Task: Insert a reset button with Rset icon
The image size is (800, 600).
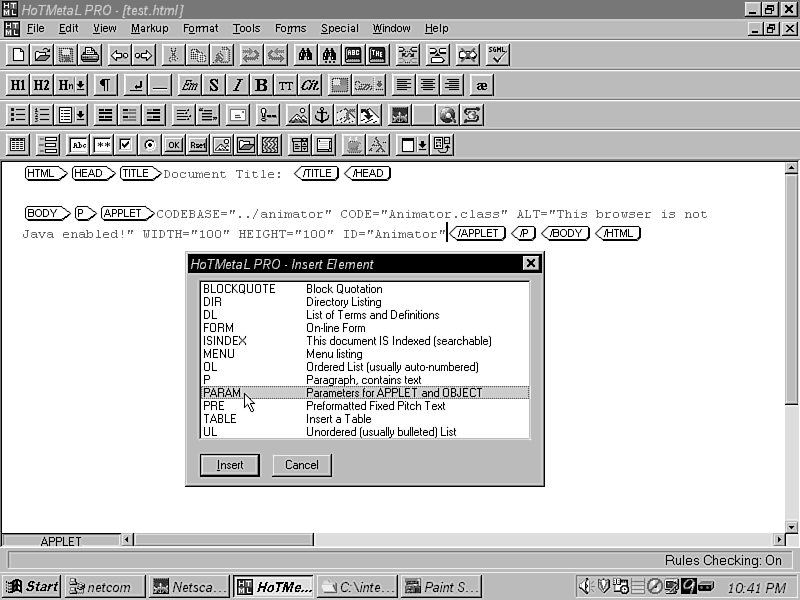Action: click(198, 145)
